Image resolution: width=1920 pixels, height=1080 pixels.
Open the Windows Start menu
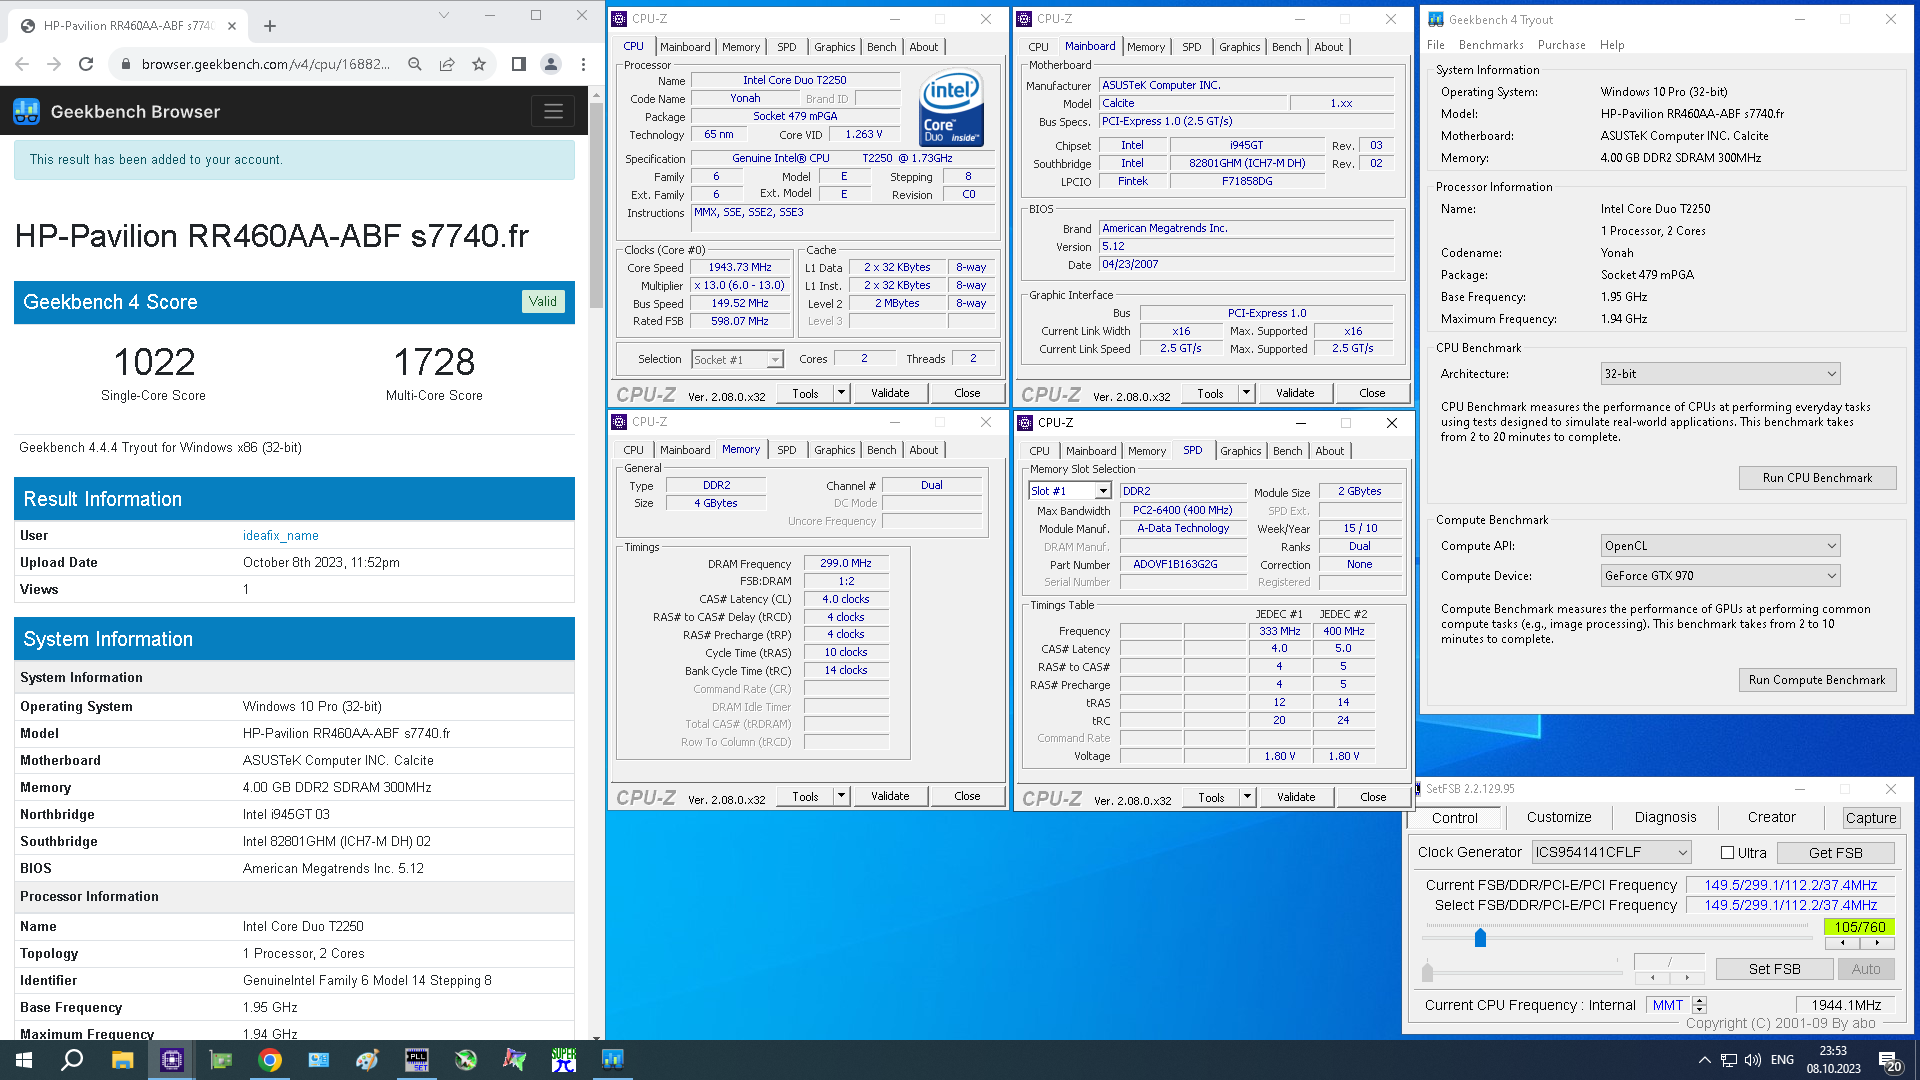tap(24, 1060)
